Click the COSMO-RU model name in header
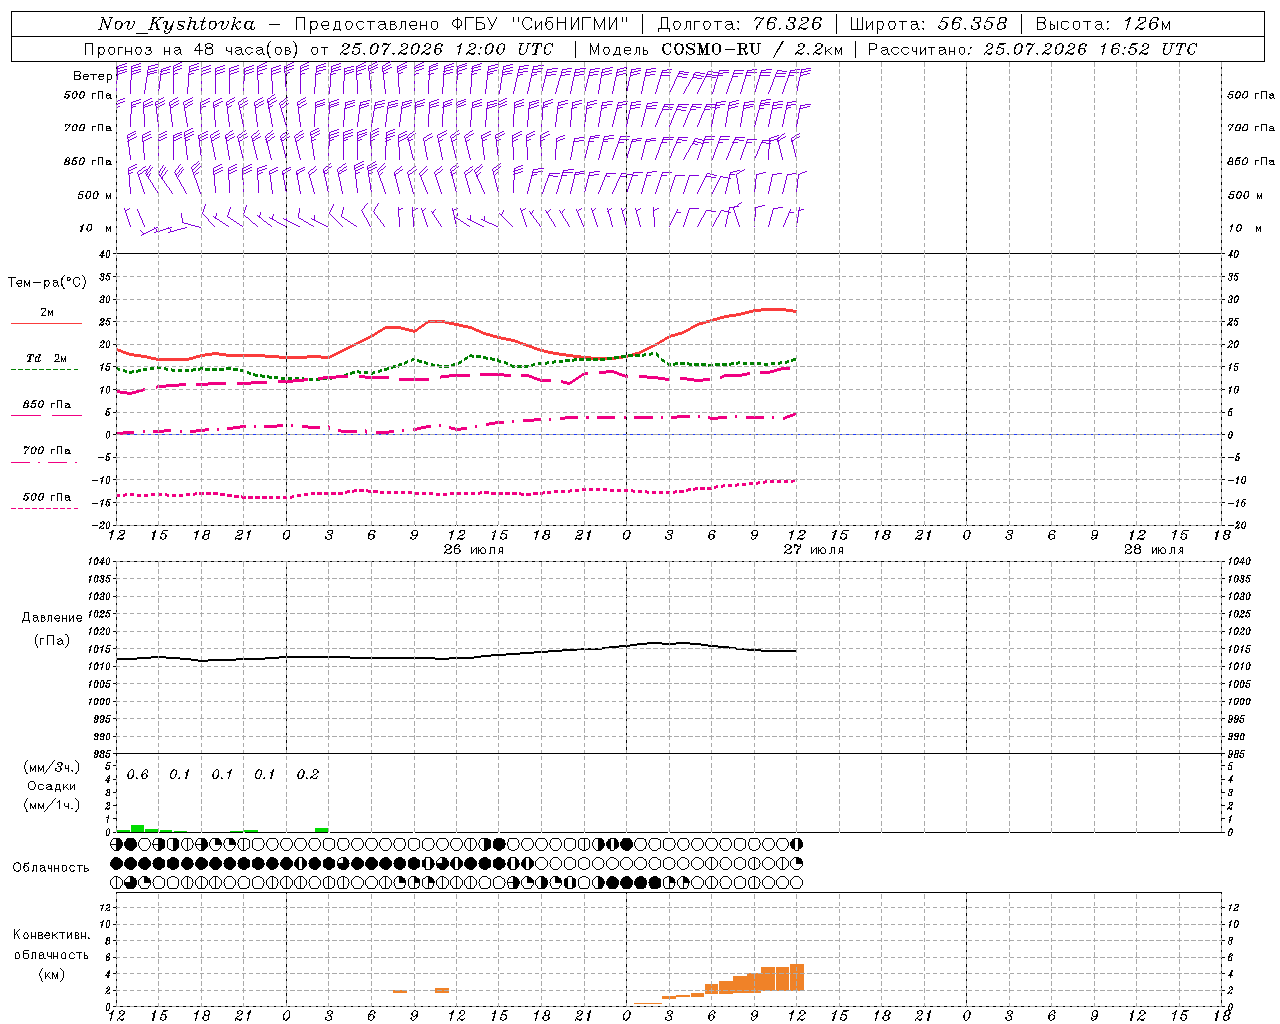This screenshot has width=1280, height=1024. pyautogui.click(x=711, y=49)
